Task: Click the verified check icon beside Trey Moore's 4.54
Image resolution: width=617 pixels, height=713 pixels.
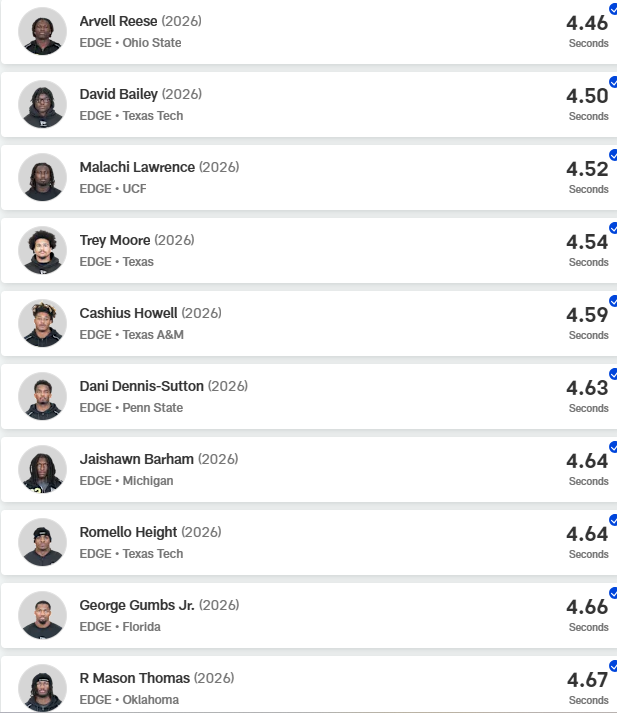Action: click(x=613, y=228)
